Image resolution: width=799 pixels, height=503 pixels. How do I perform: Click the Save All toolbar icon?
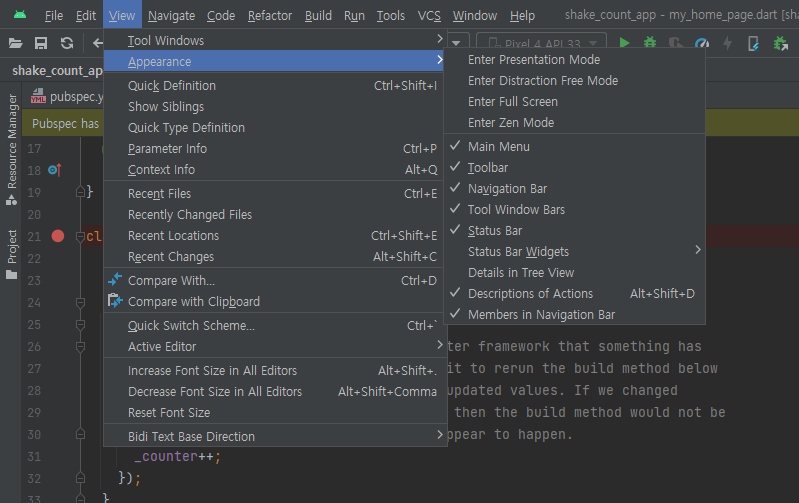tap(41, 43)
